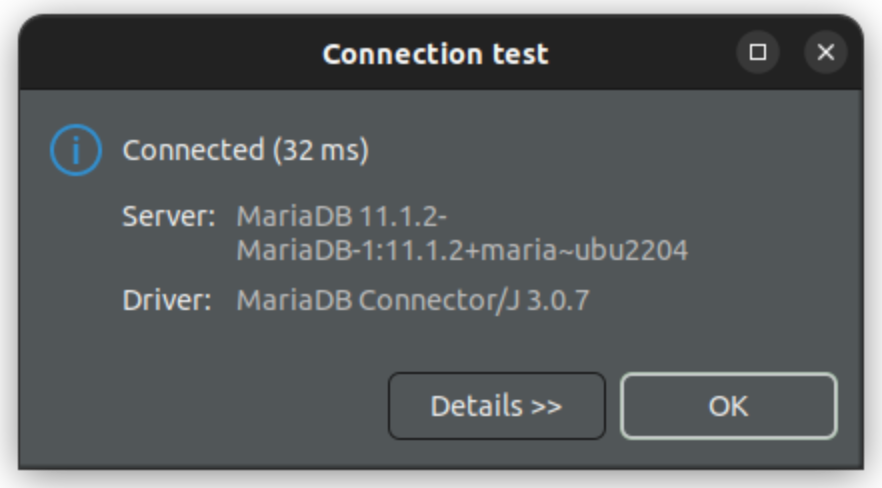Expand connection info with Details >>
Viewport: 882px width, 488px height.
(x=496, y=406)
